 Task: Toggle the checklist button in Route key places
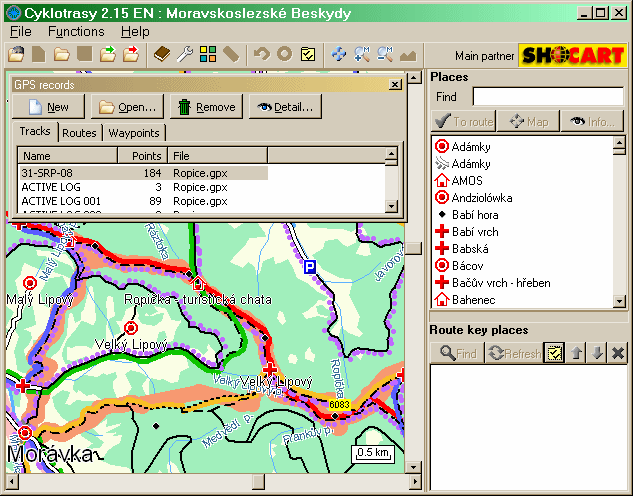click(x=555, y=353)
